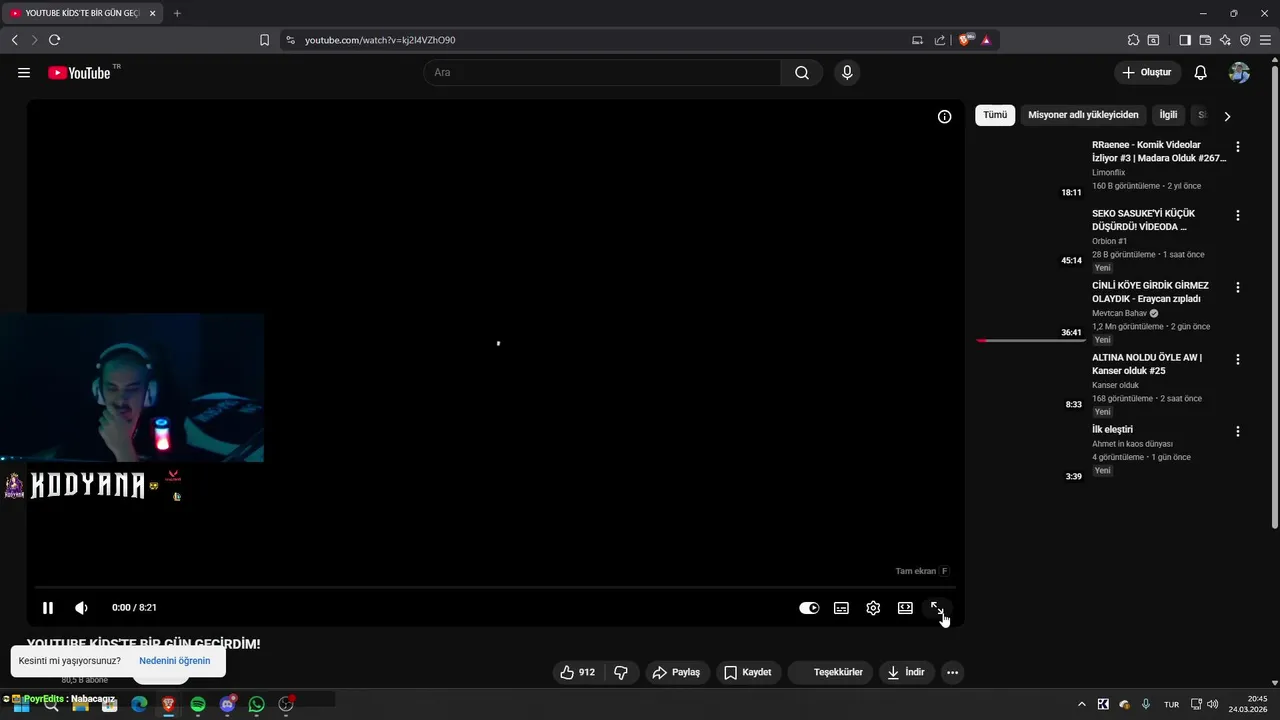Image resolution: width=1280 pixels, height=720 pixels.
Task: Click the Paylaş share button
Action: [677, 673]
